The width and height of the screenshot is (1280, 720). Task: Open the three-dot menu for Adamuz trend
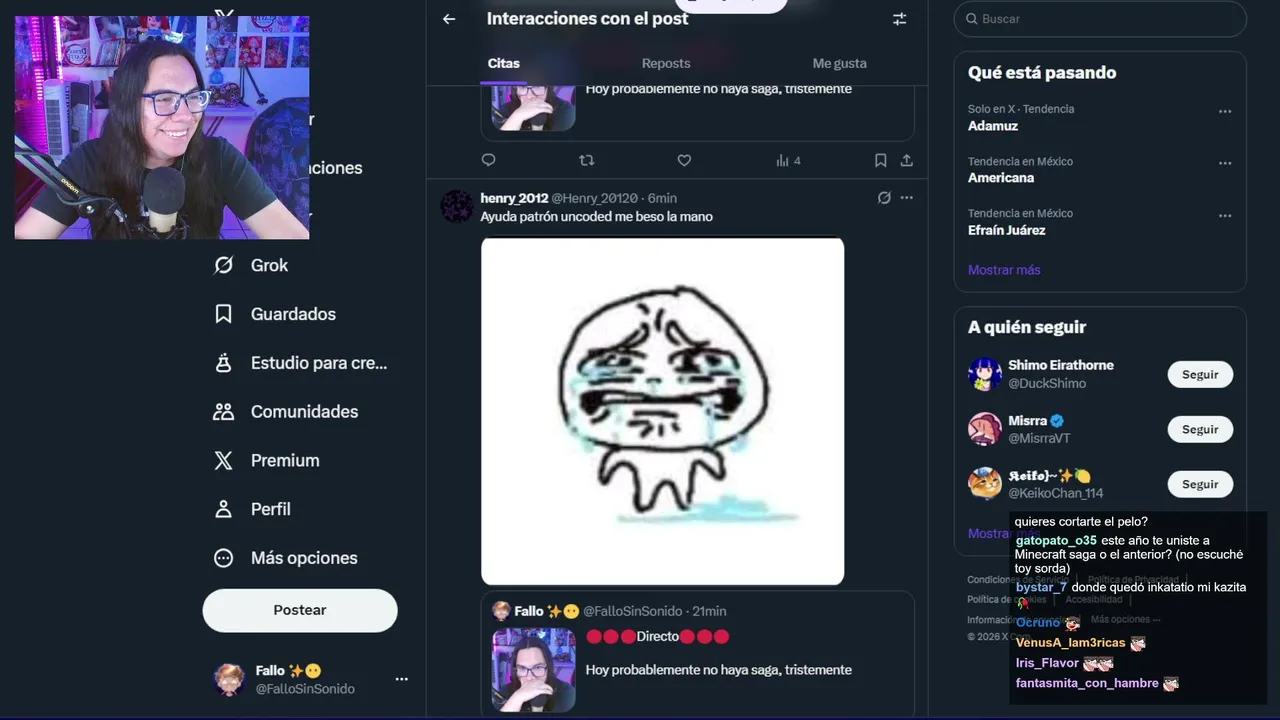pyautogui.click(x=1225, y=111)
